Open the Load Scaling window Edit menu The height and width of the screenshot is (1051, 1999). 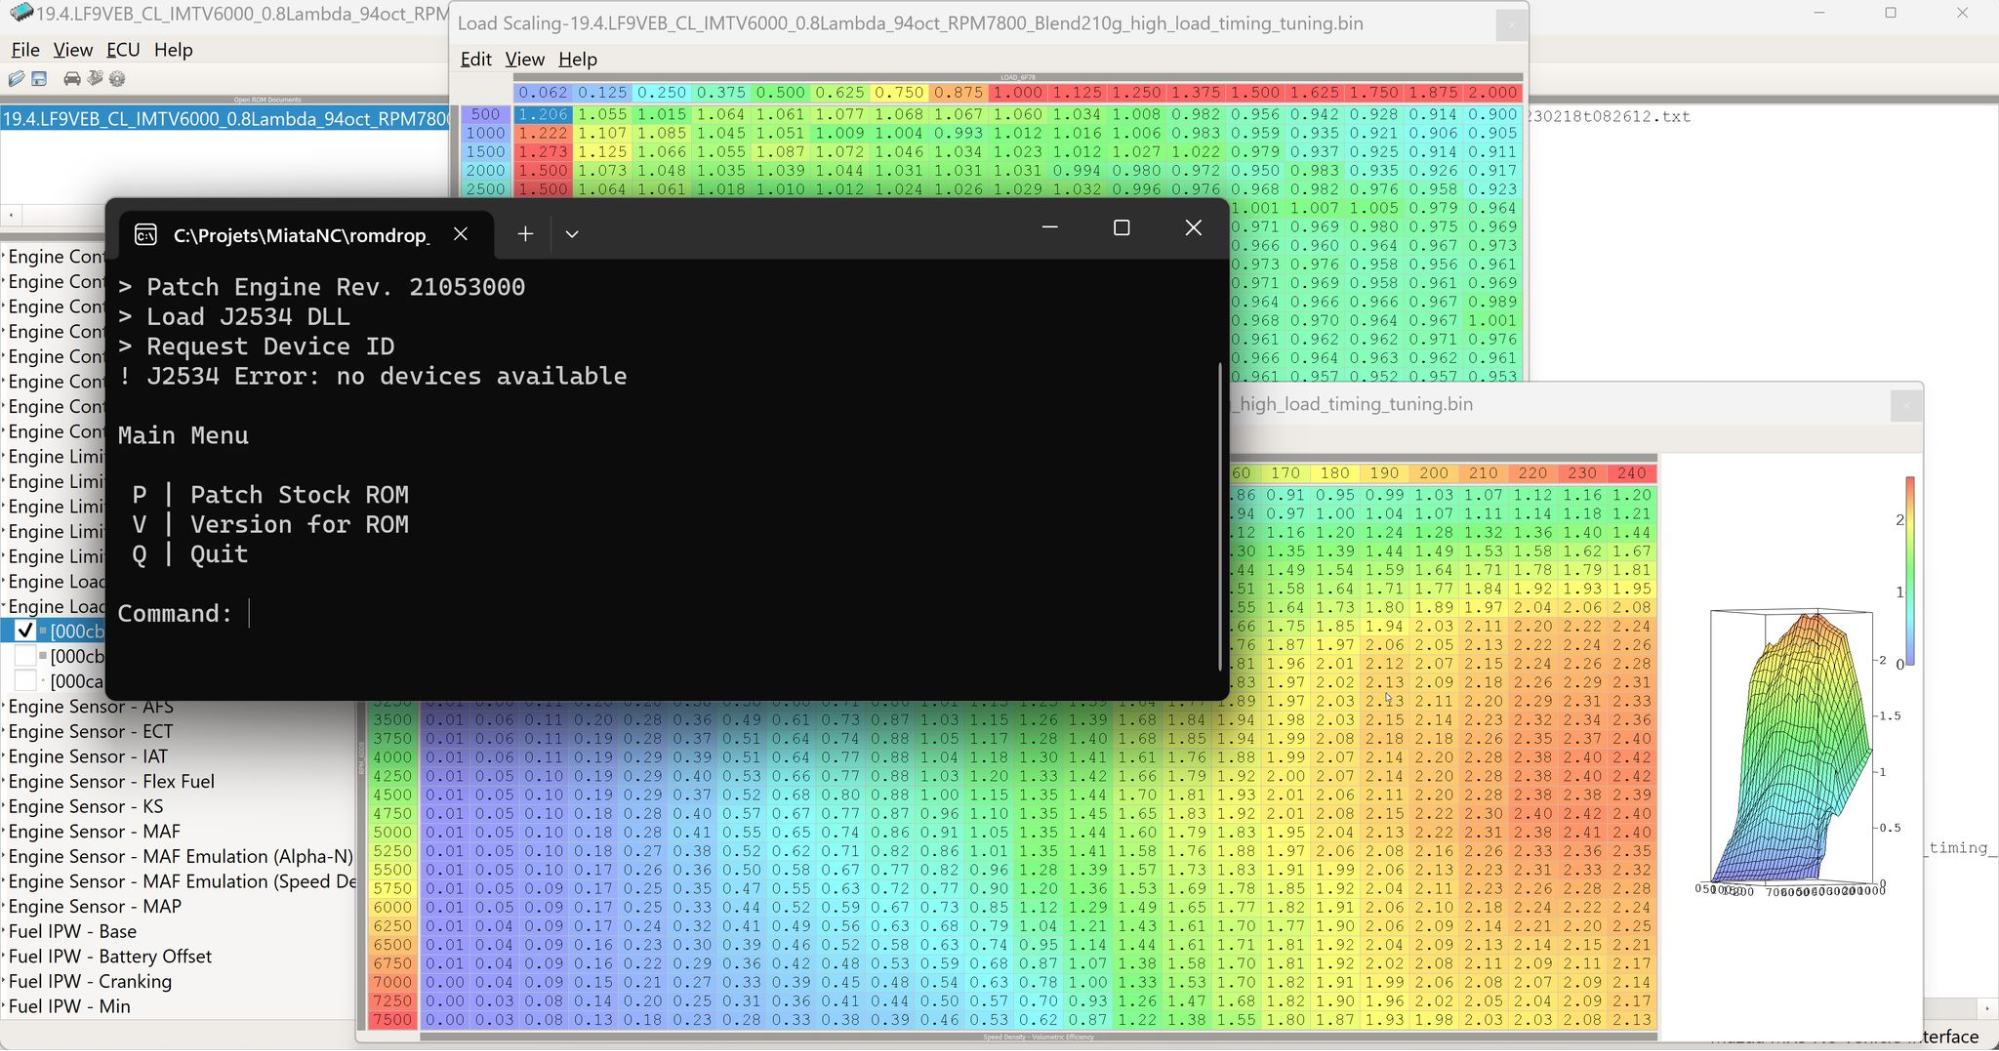coord(475,59)
